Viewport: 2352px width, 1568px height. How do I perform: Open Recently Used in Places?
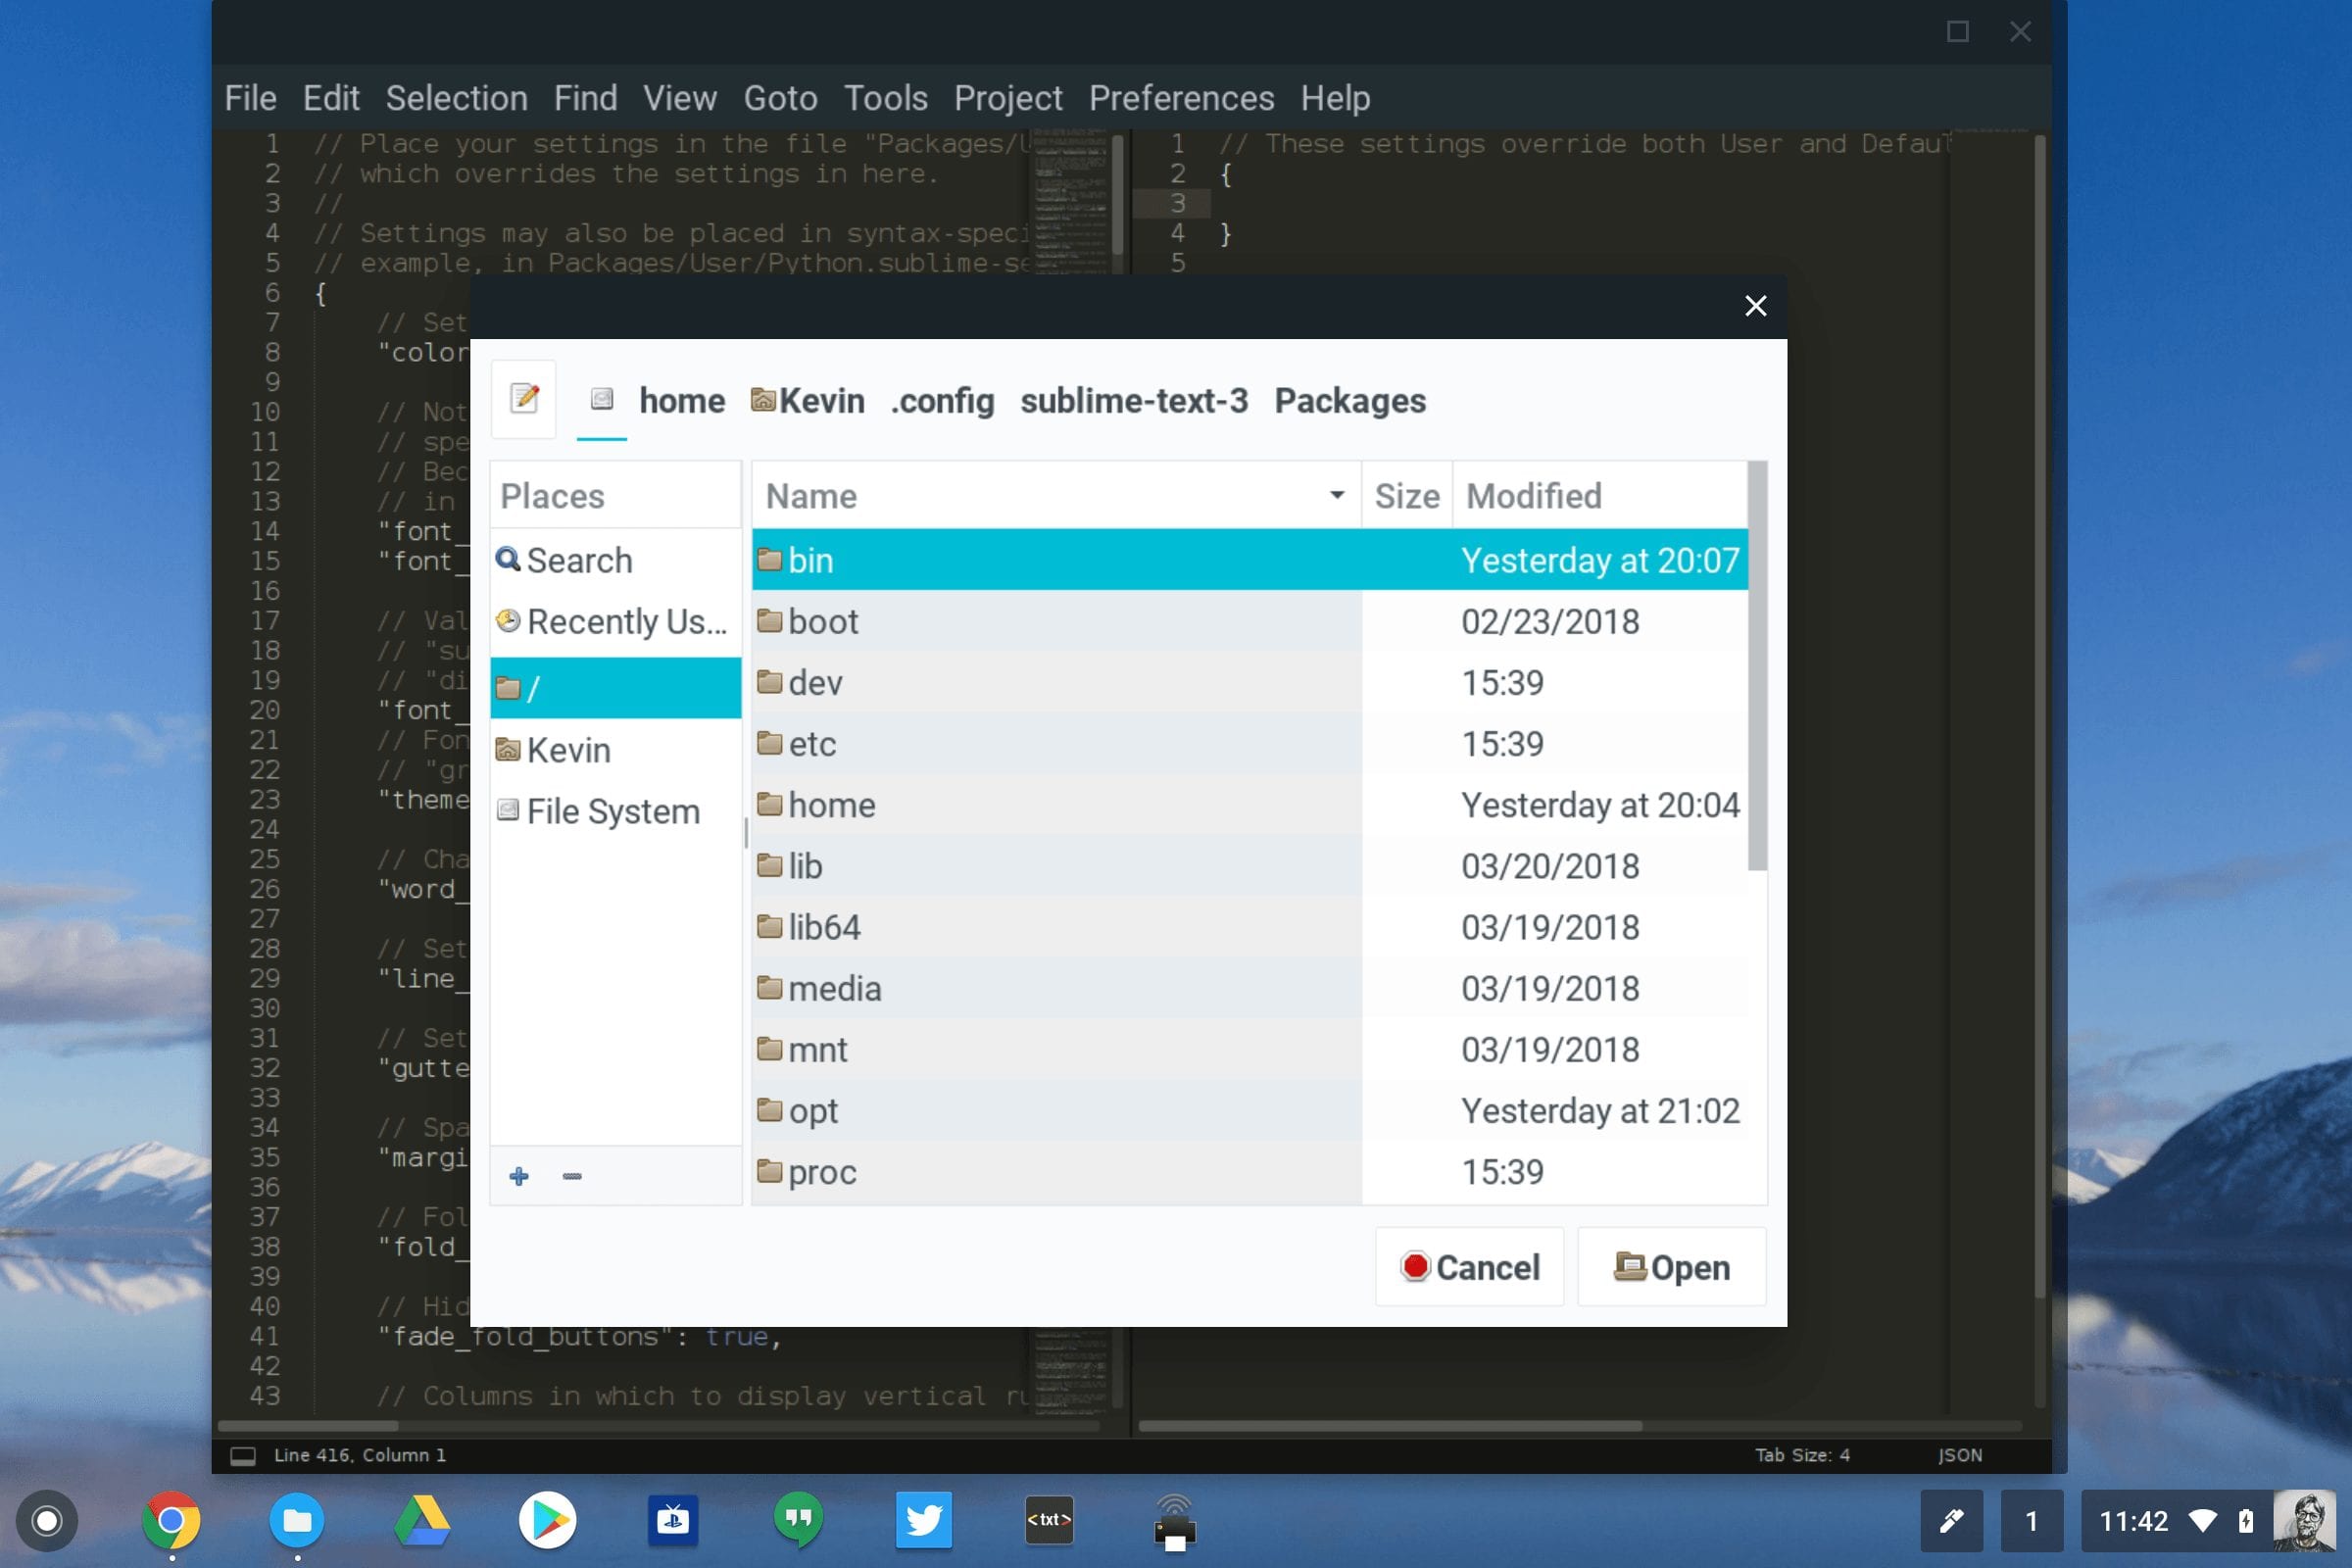615,621
